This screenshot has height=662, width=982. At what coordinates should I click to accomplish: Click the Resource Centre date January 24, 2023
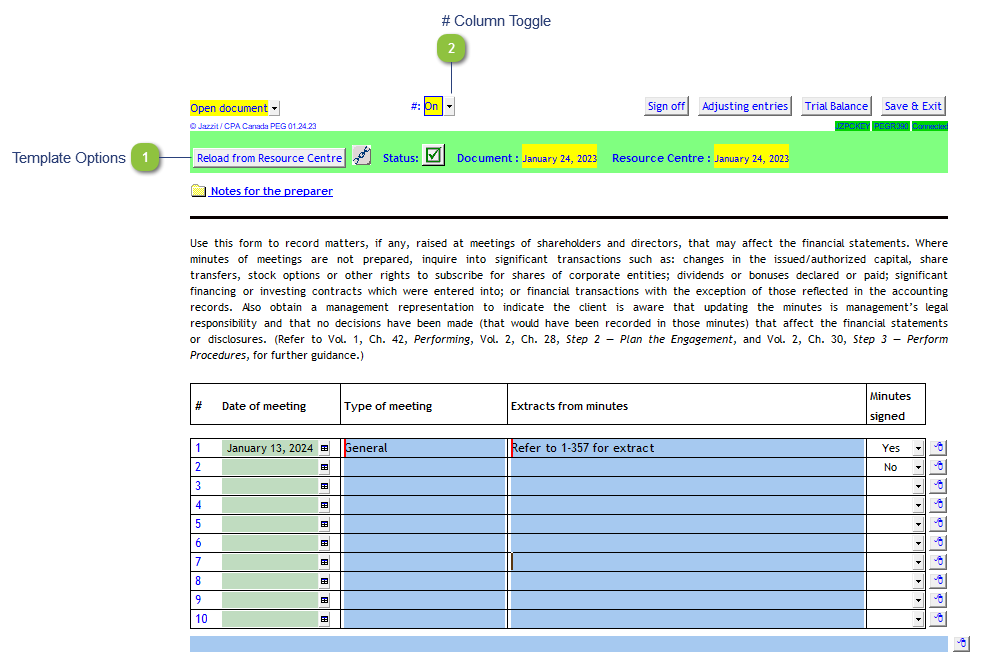coord(751,158)
